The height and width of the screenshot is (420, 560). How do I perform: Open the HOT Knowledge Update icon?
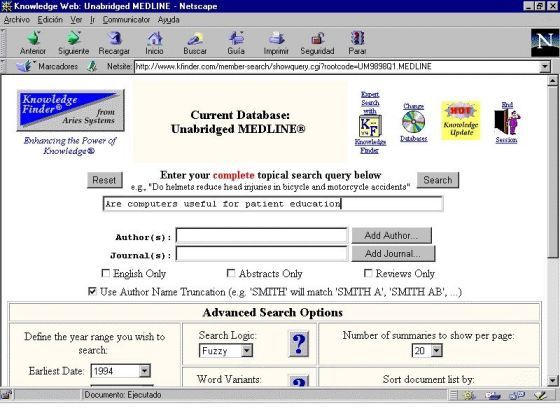click(461, 120)
